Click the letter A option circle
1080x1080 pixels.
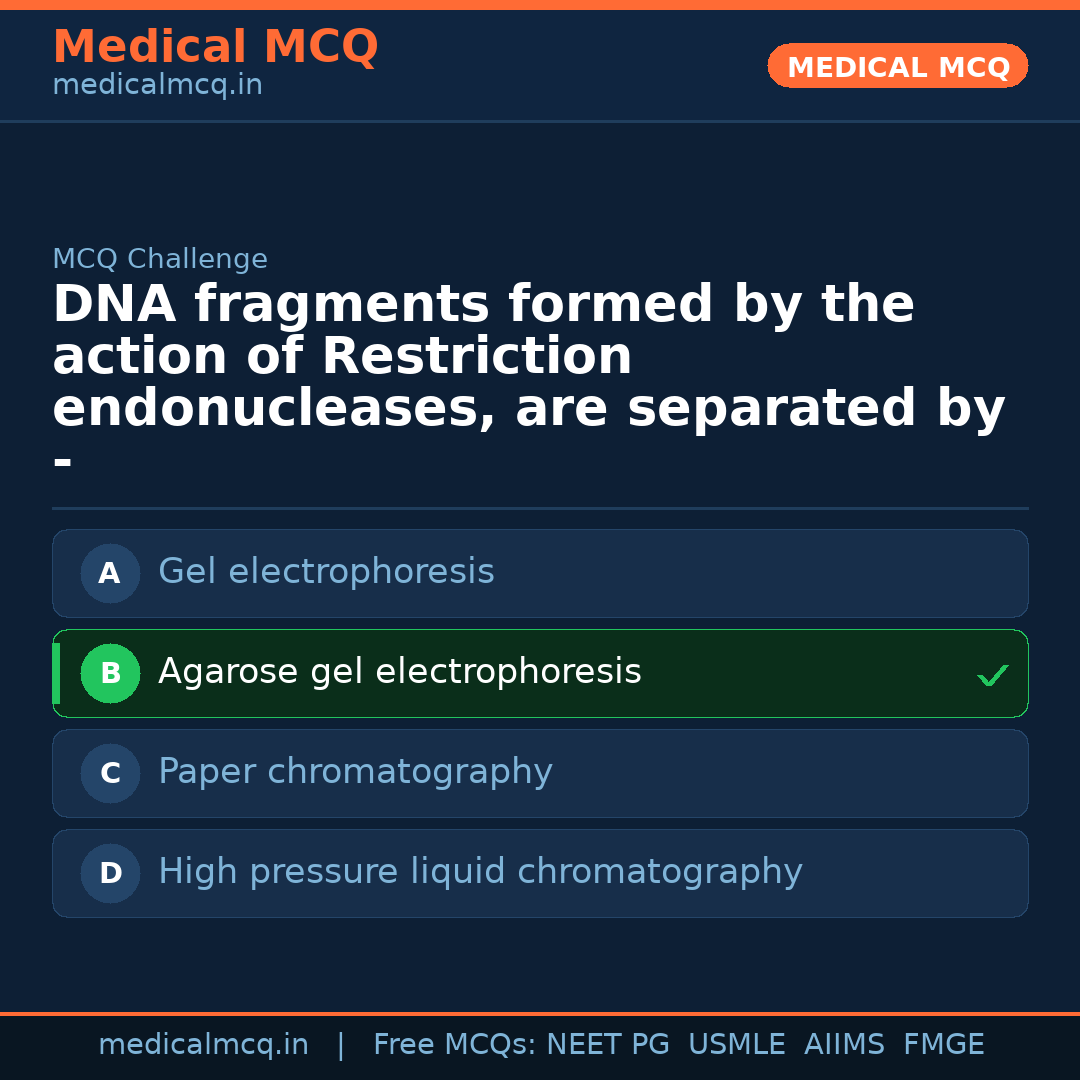(110, 574)
